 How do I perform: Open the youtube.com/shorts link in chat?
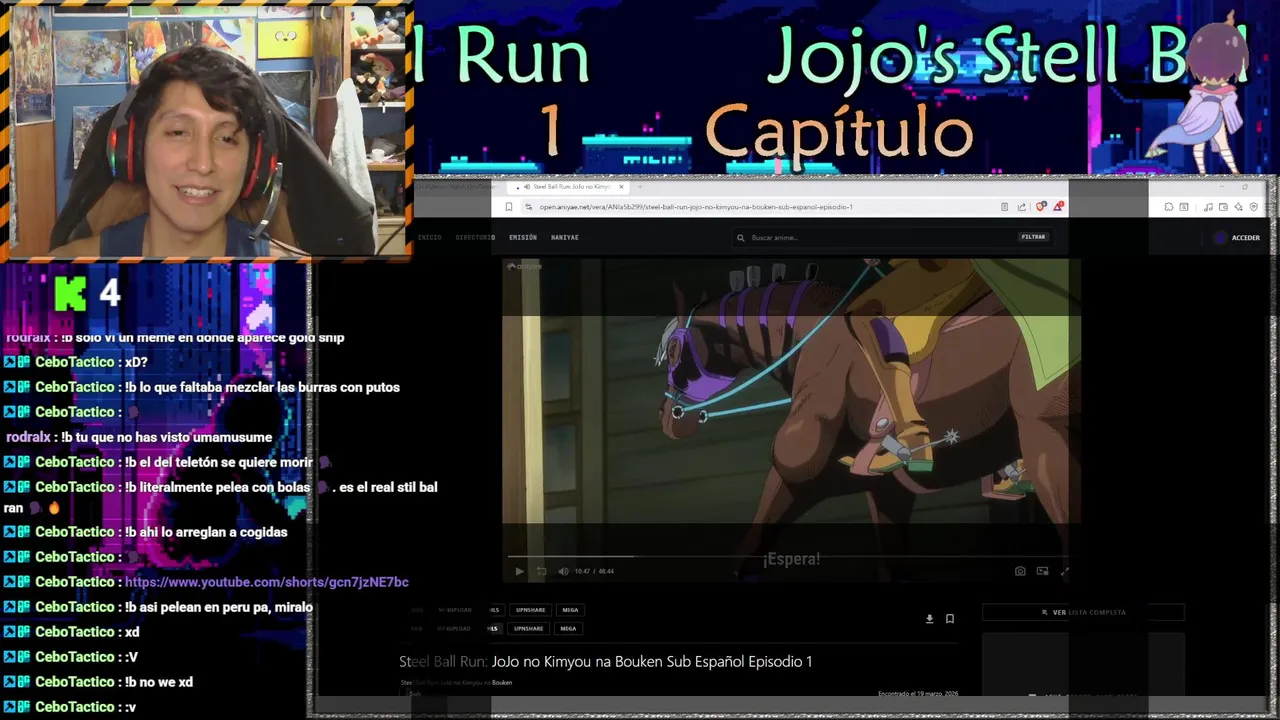pyautogui.click(x=267, y=582)
